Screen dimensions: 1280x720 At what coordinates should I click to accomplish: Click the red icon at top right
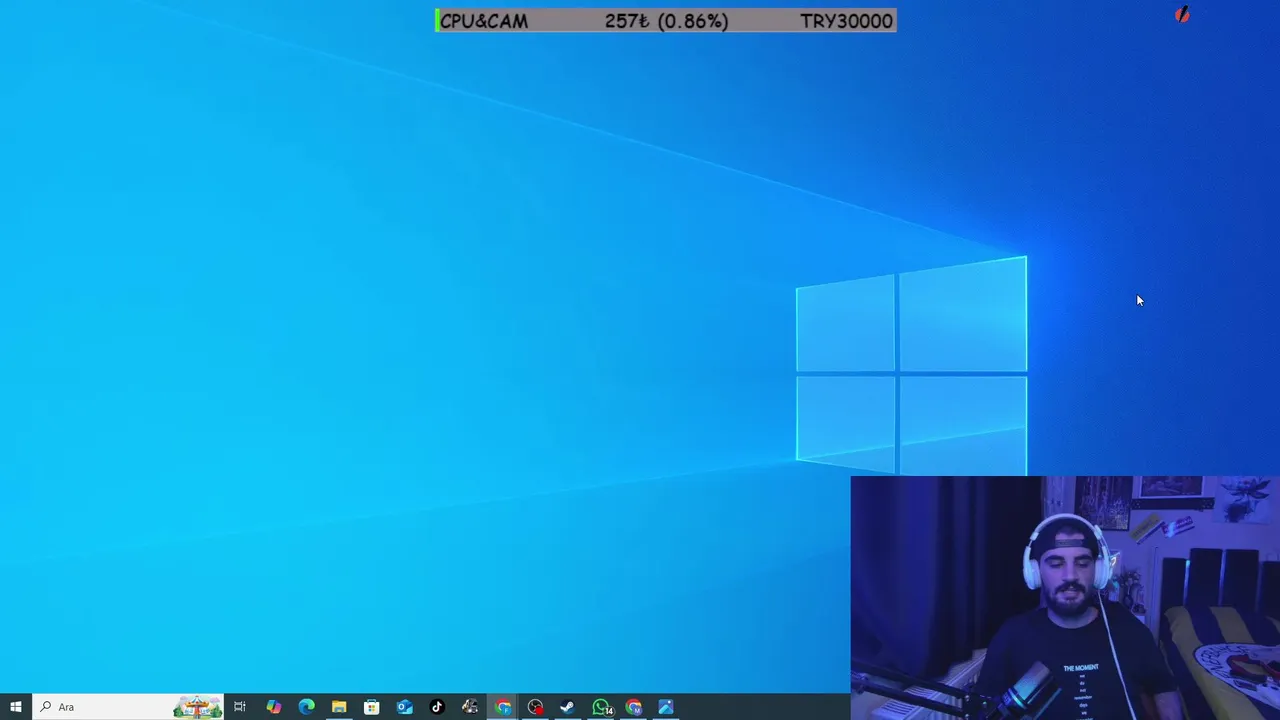click(x=1182, y=14)
